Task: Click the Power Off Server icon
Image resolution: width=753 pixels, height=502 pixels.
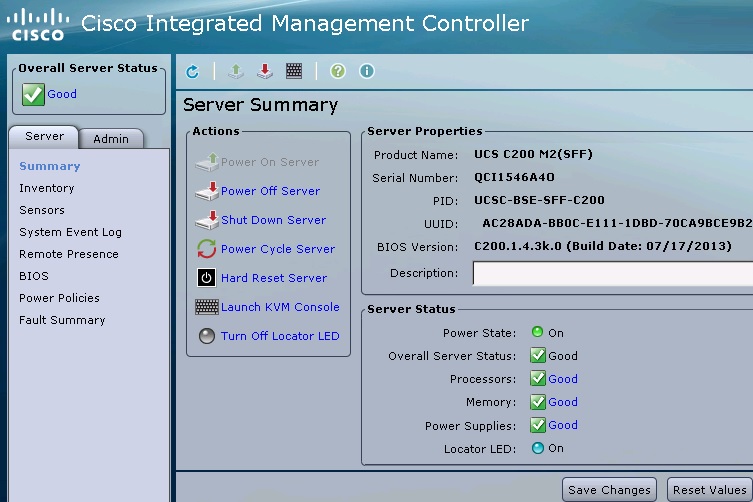Action: click(207, 191)
